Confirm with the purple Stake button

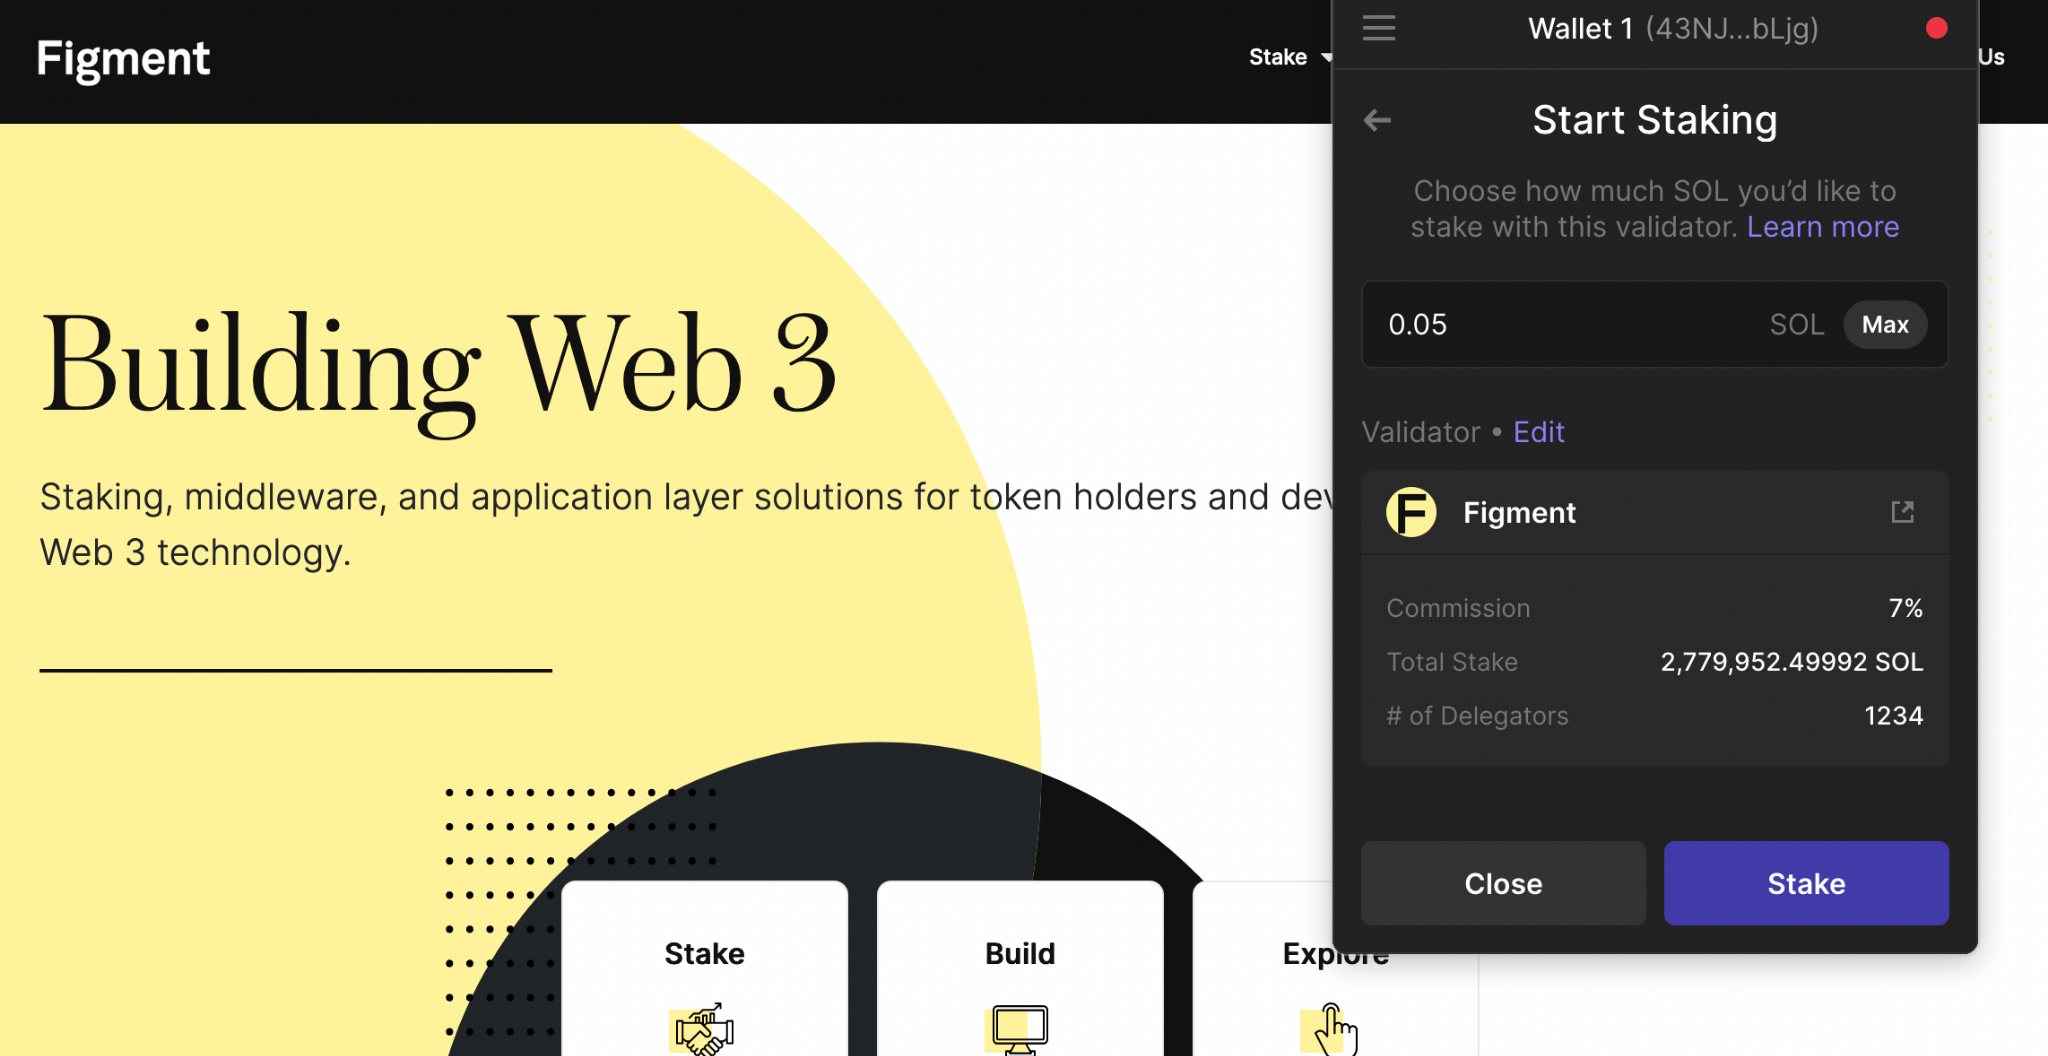[1806, 883]
